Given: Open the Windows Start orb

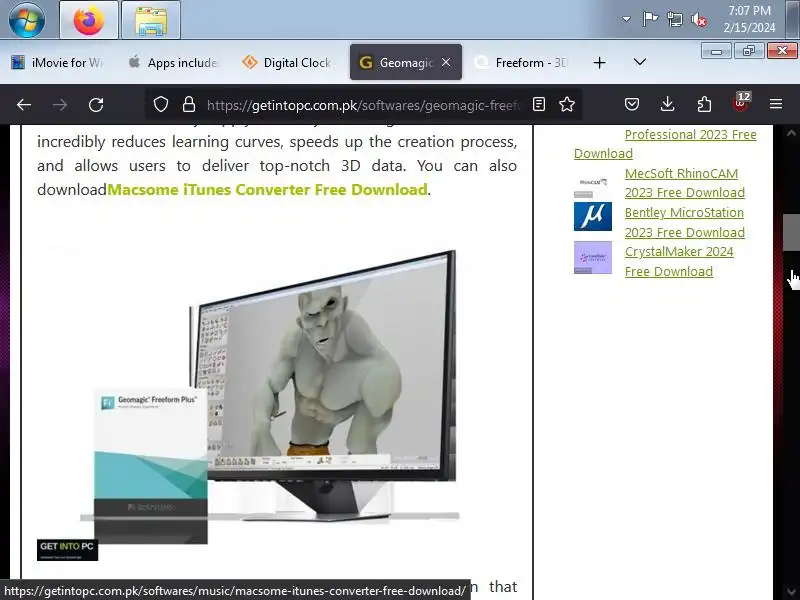Looking at the screenshot, I should pyautogui.click(x=27, y=19).
